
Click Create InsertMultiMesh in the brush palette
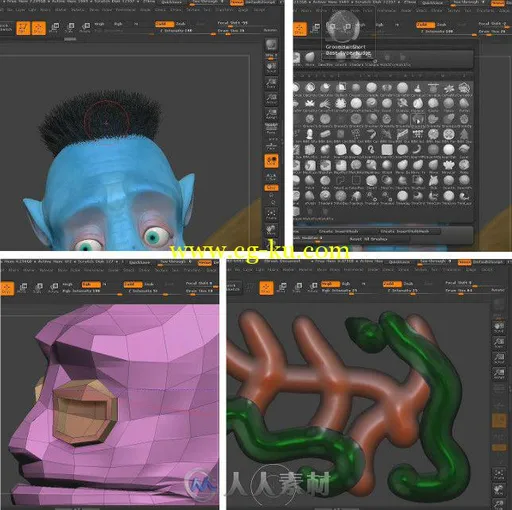405,231
